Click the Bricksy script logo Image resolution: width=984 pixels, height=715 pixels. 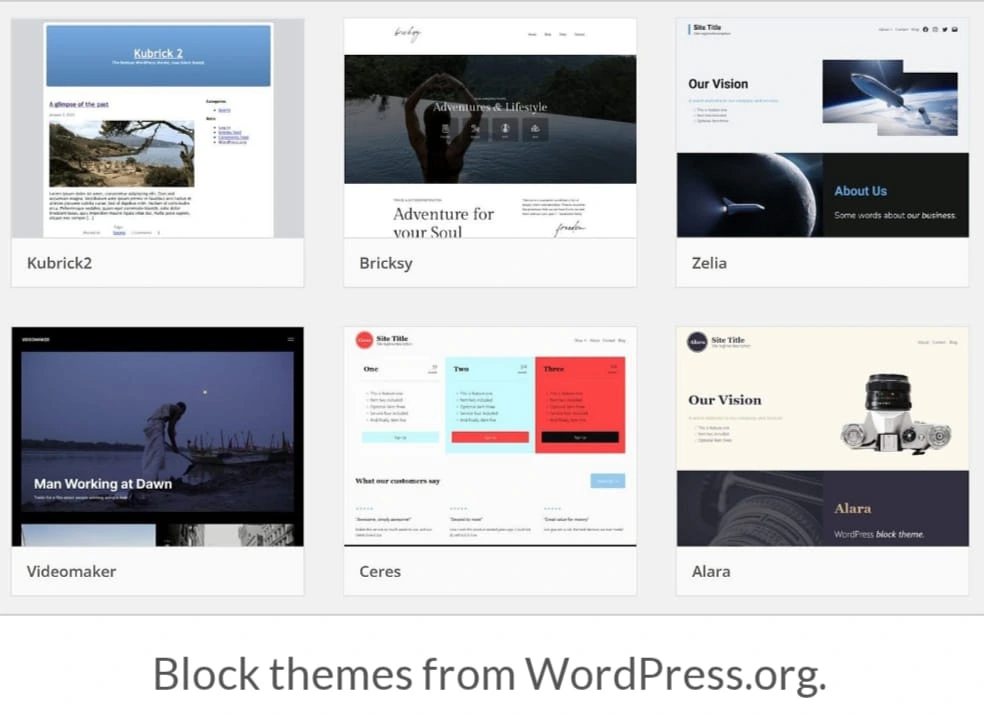(407, 34)
